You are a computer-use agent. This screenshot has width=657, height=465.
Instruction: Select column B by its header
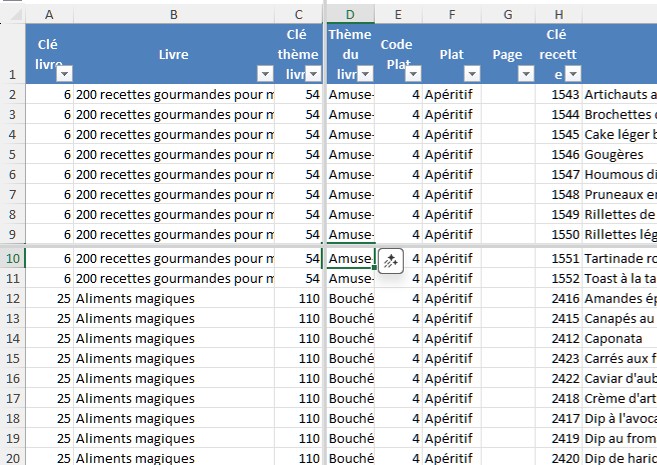click(174, 12)
